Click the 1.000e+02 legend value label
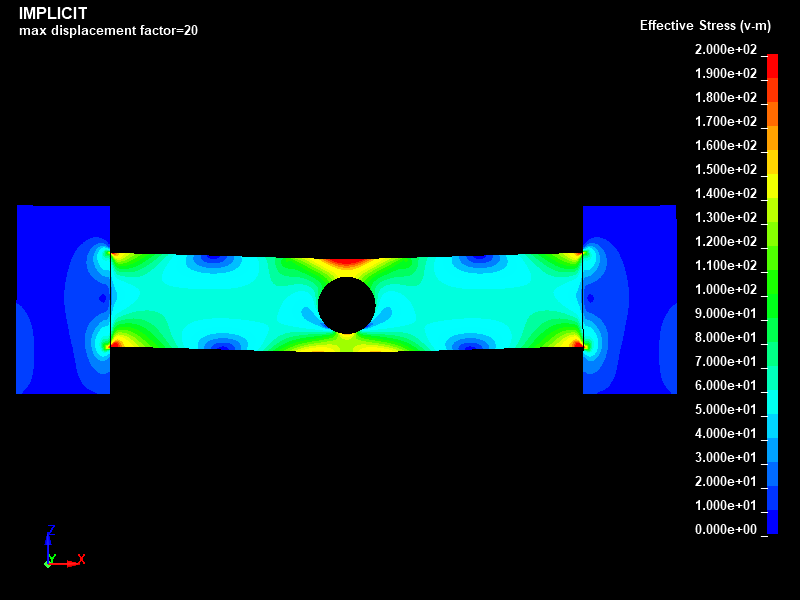The width and height of the screenshot is (800, 600). [726, 289]
